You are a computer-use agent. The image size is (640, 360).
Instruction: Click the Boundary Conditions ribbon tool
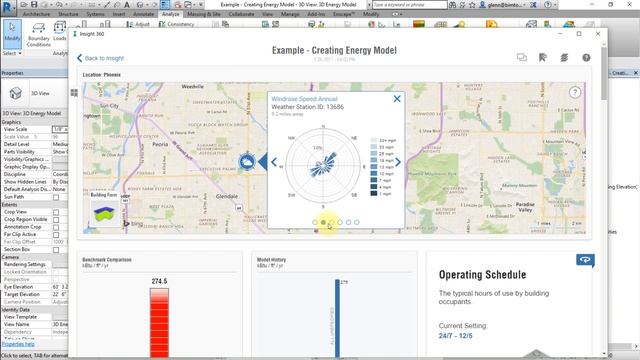[x=39, y=35]
